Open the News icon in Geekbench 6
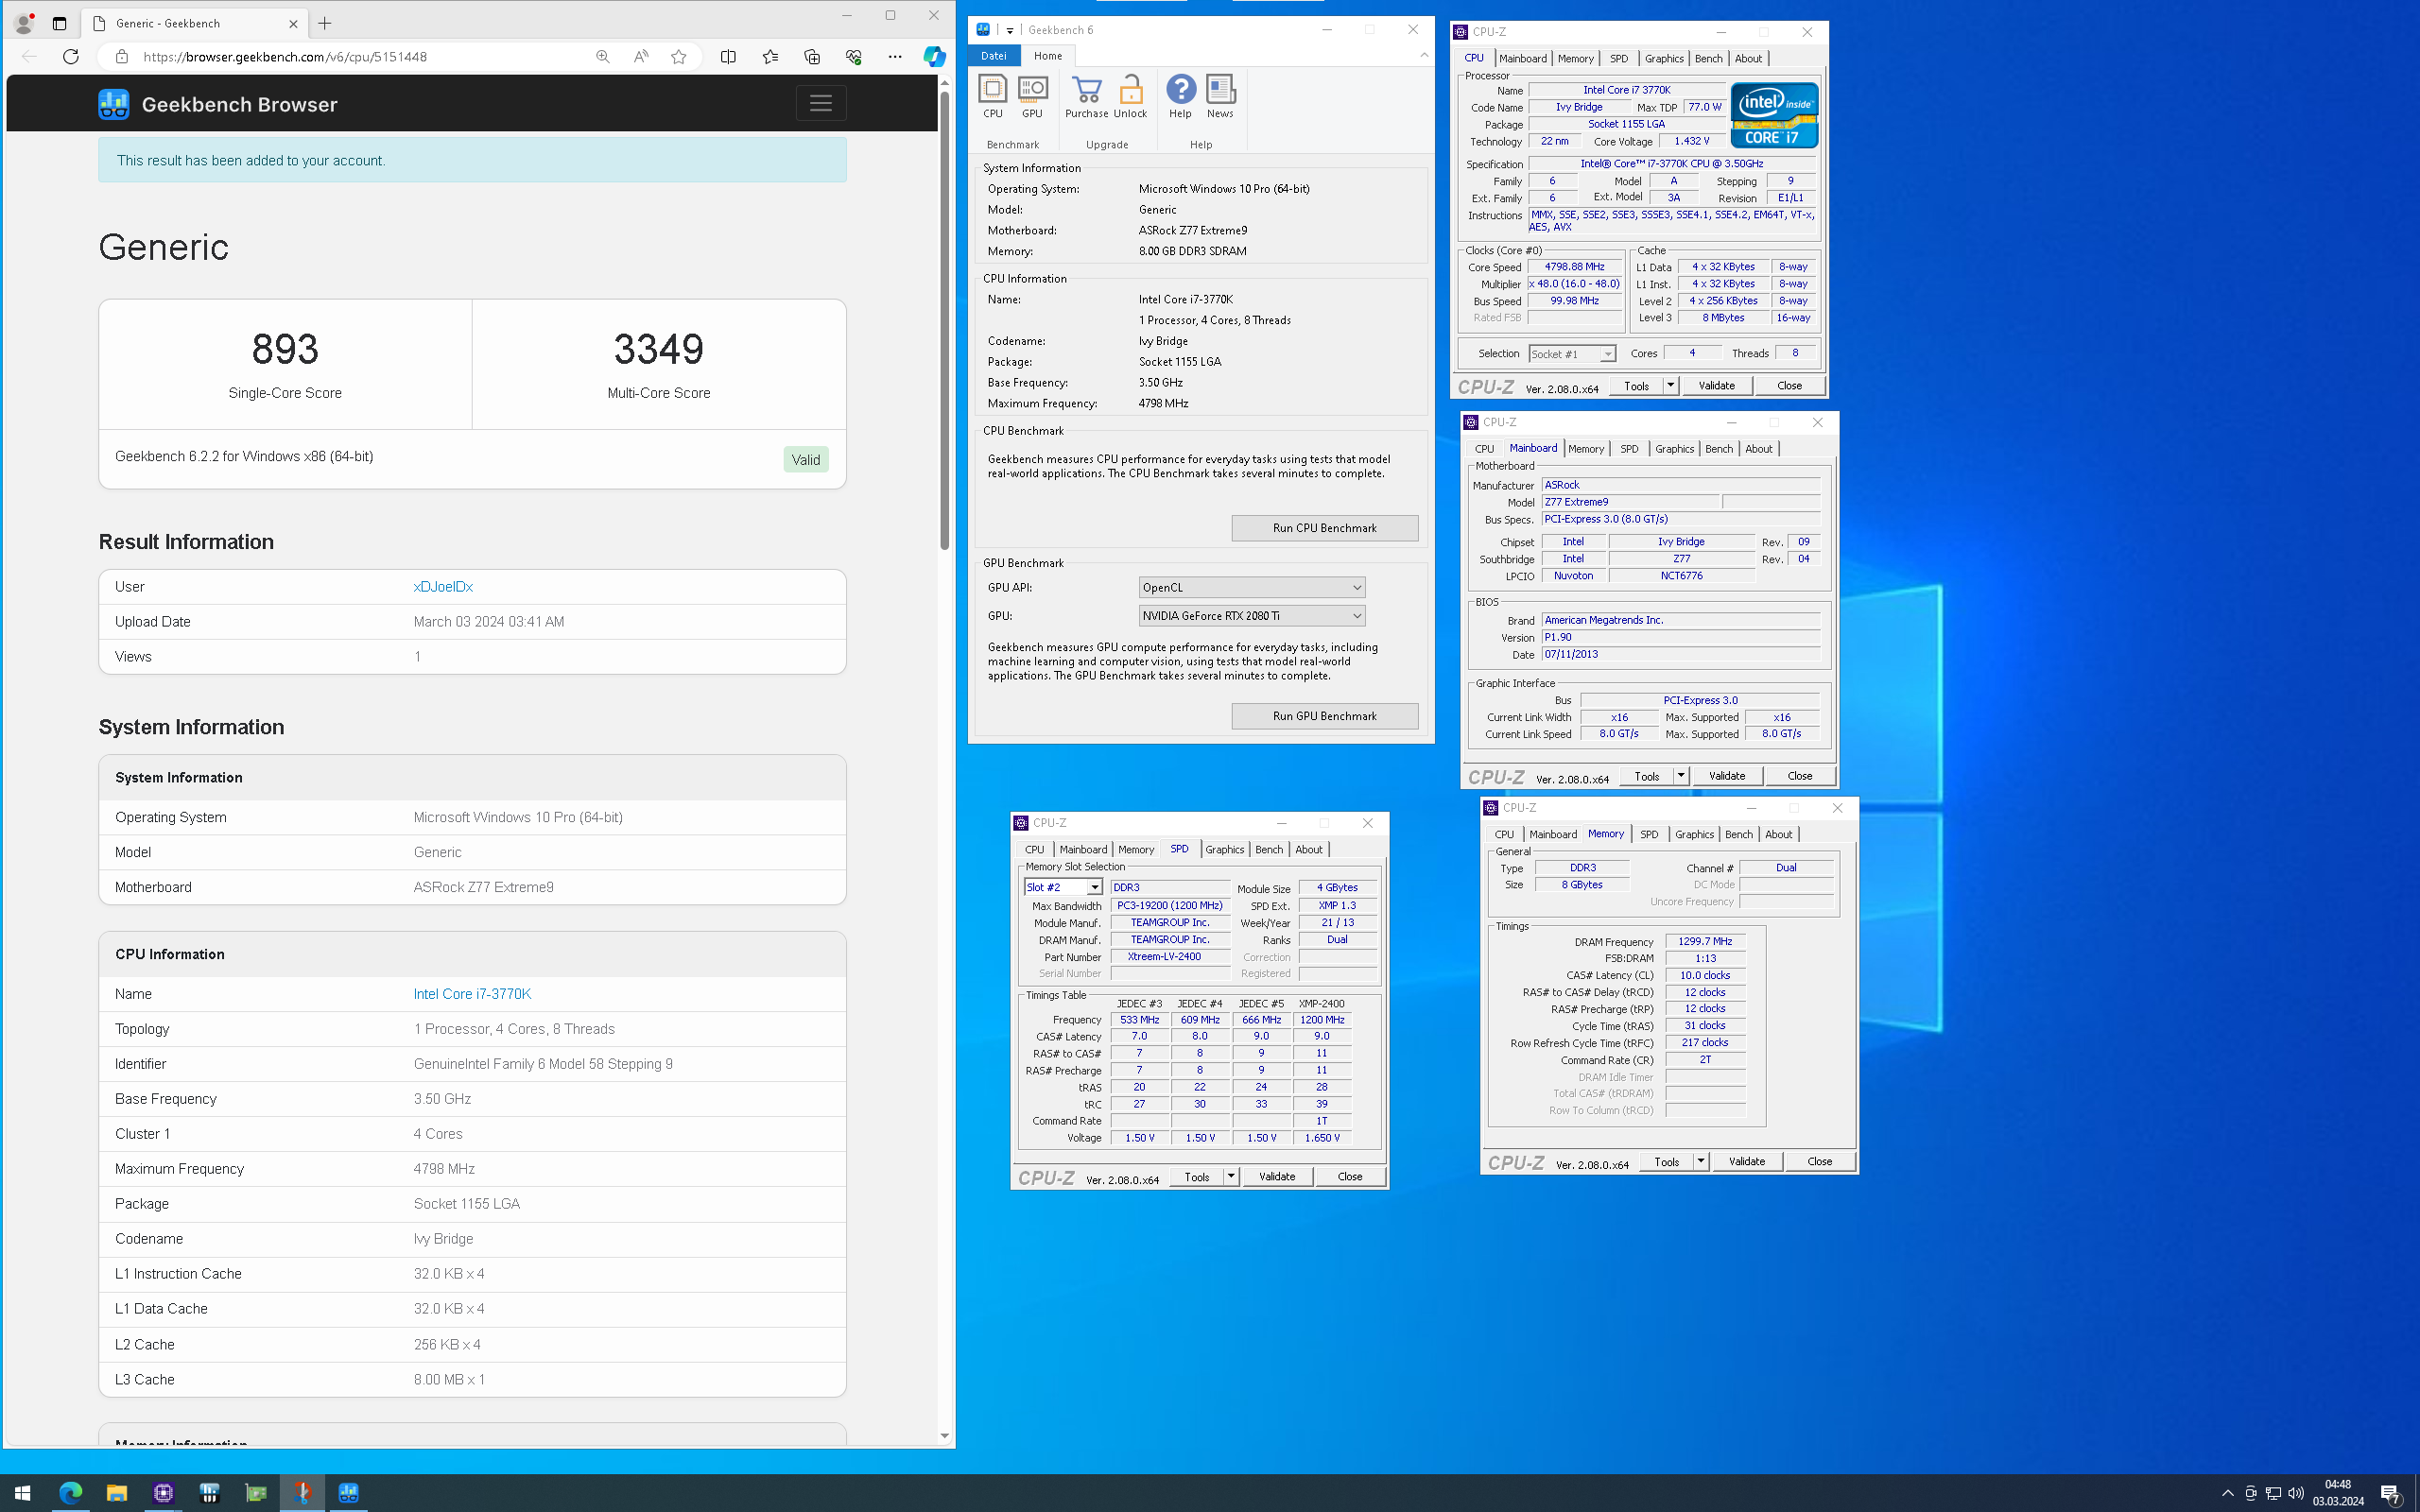 click(1220, 97)
